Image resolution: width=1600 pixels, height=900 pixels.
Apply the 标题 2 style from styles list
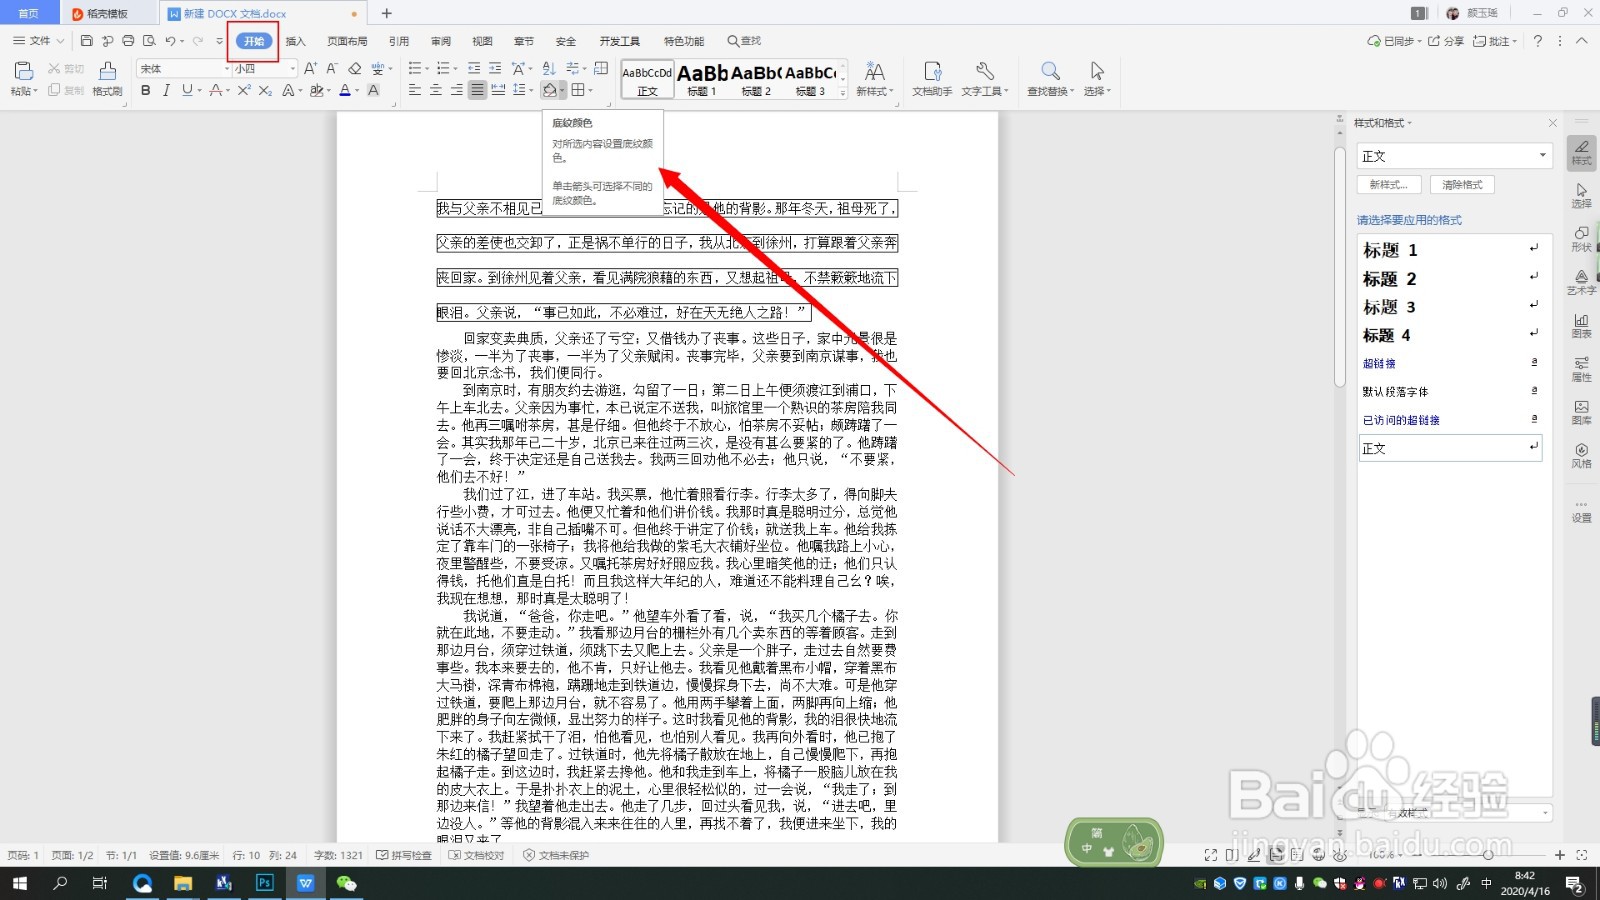(1388, 279)
